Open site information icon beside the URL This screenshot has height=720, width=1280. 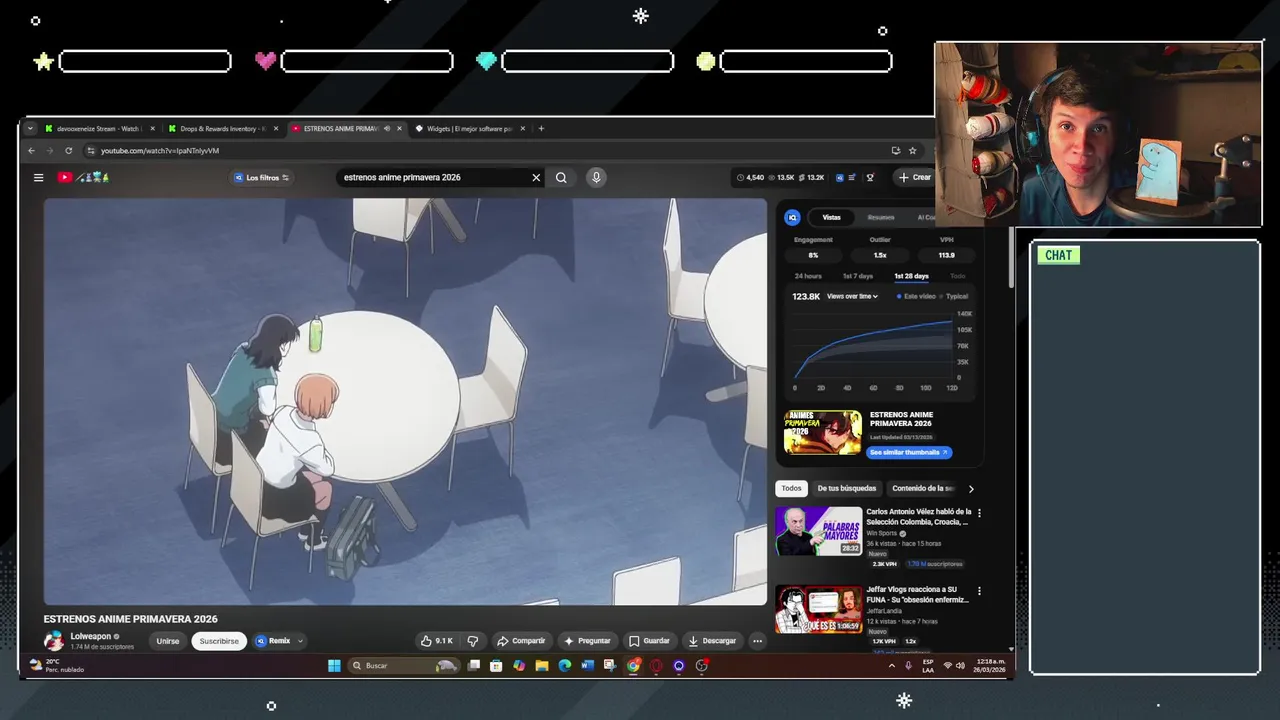[x=91, y=150]
